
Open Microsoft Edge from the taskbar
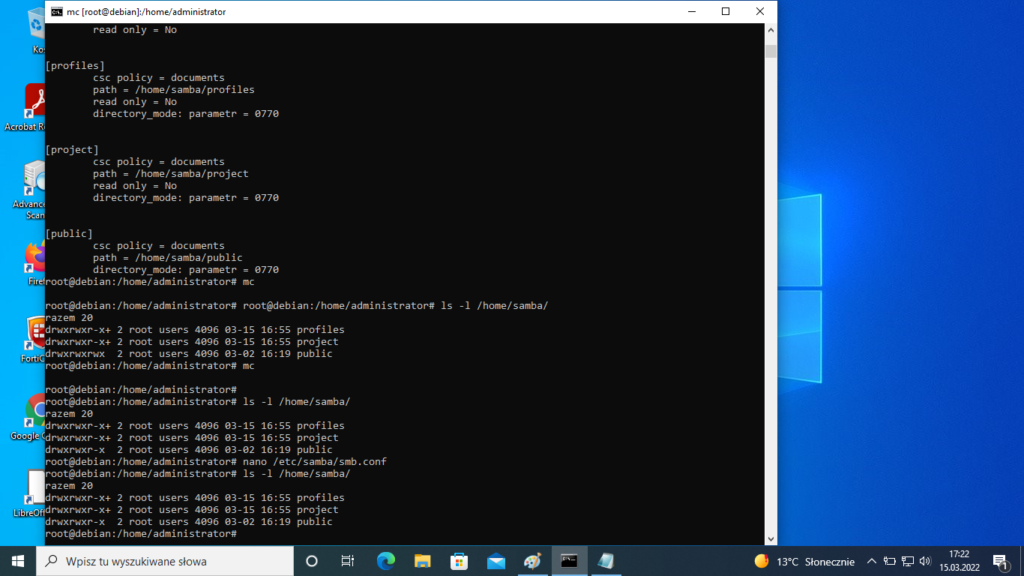tap(385, 561)
